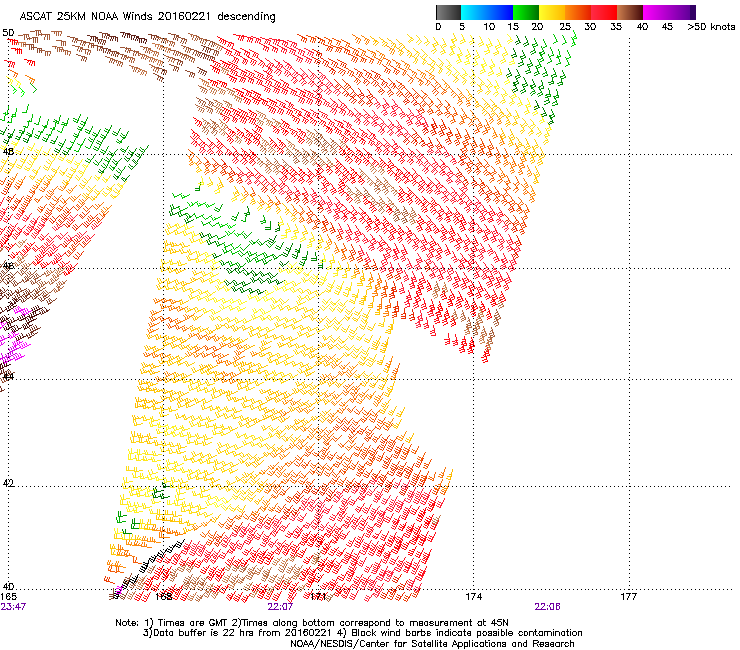
Task: Click the '35' legend scale label
Action: coord(616,27)
